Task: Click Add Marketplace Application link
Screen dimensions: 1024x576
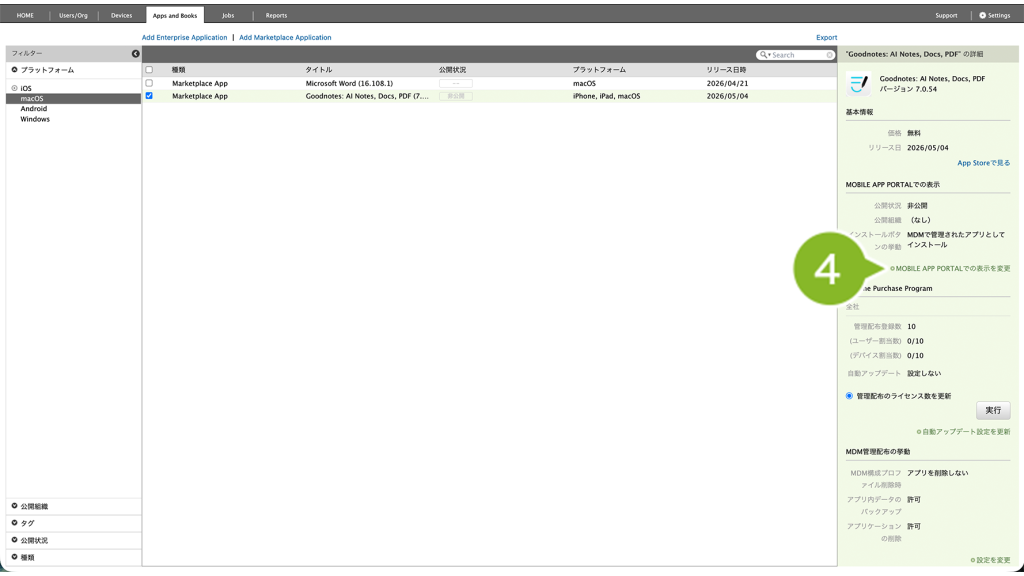Action: (285, 37)
